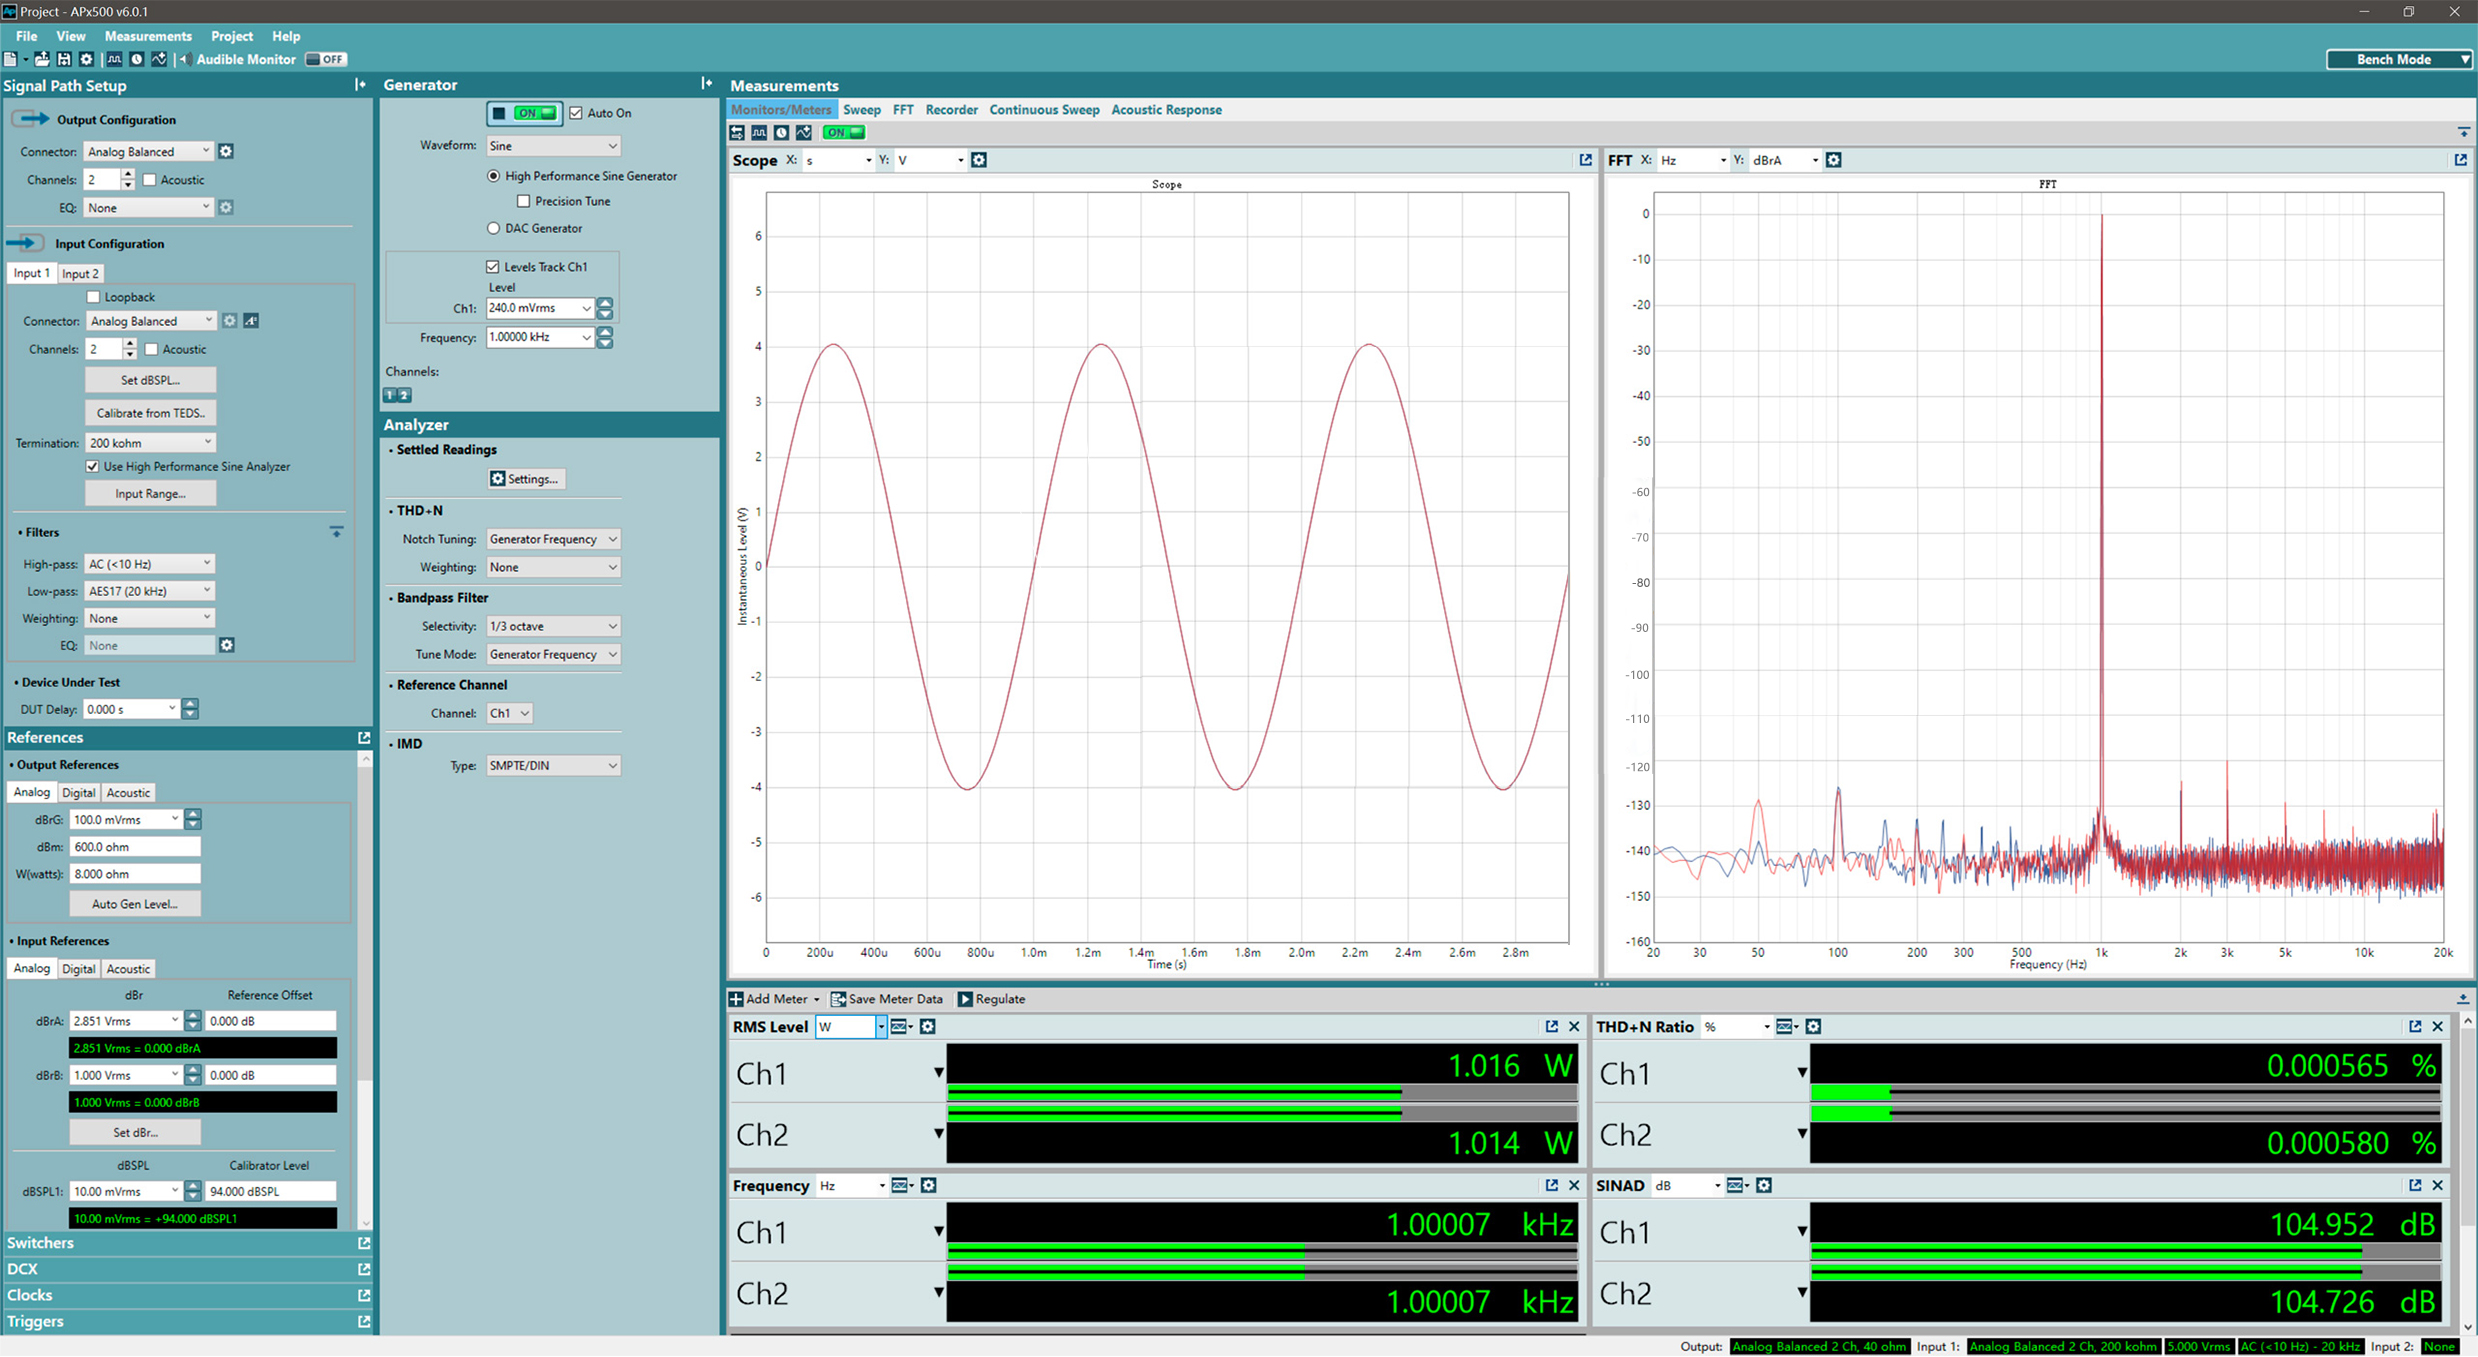2478x1357 pixels.
Task: Toggle Levels Track Ch1 checkbox
Action: [492, 267]
